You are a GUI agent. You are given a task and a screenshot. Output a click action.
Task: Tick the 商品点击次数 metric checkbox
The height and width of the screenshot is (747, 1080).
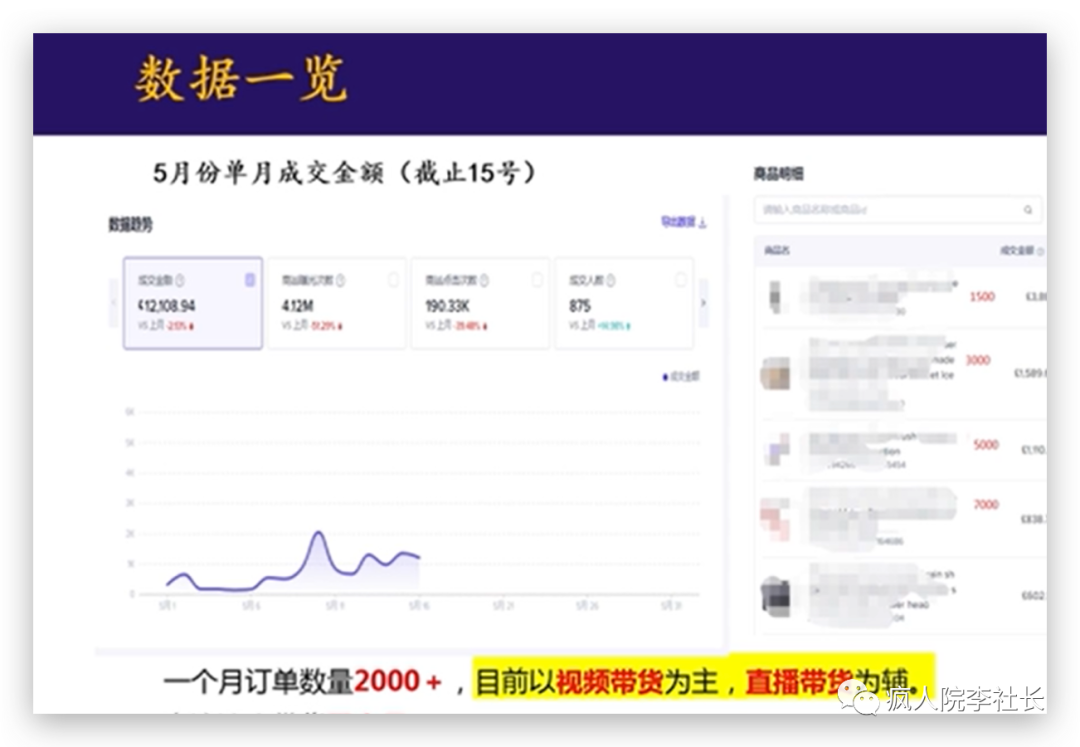(537, 281)
